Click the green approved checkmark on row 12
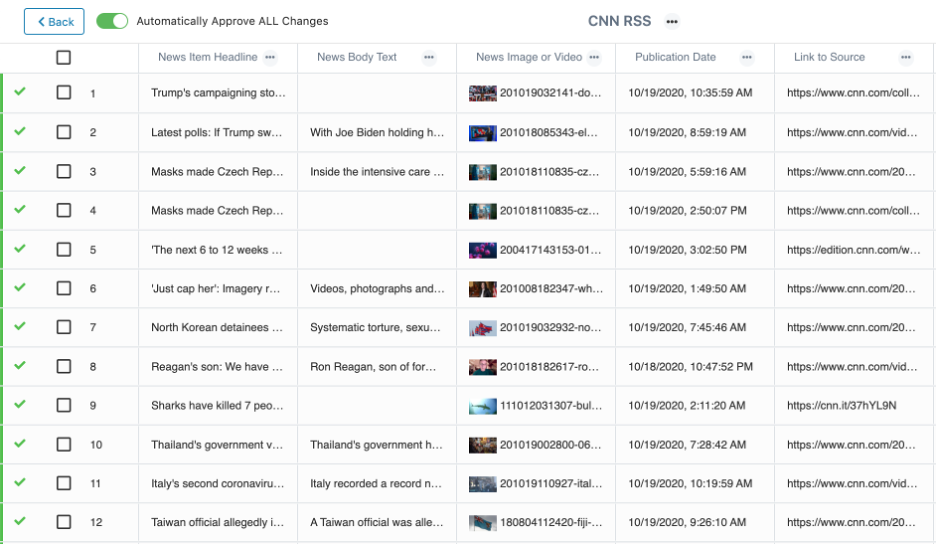Viewport: 936px width, 544px height. coord(20,521)
